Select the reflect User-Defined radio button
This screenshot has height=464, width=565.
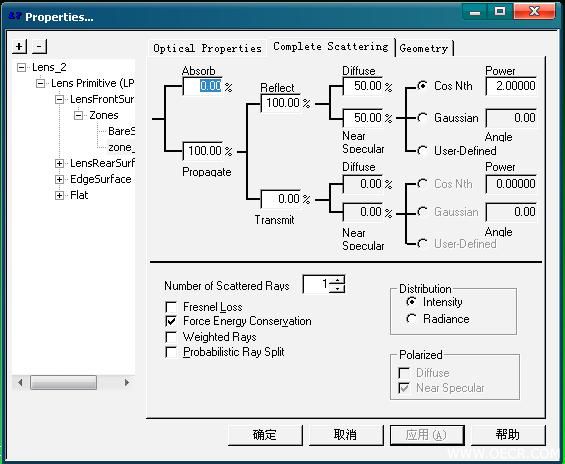pos(422,150)
